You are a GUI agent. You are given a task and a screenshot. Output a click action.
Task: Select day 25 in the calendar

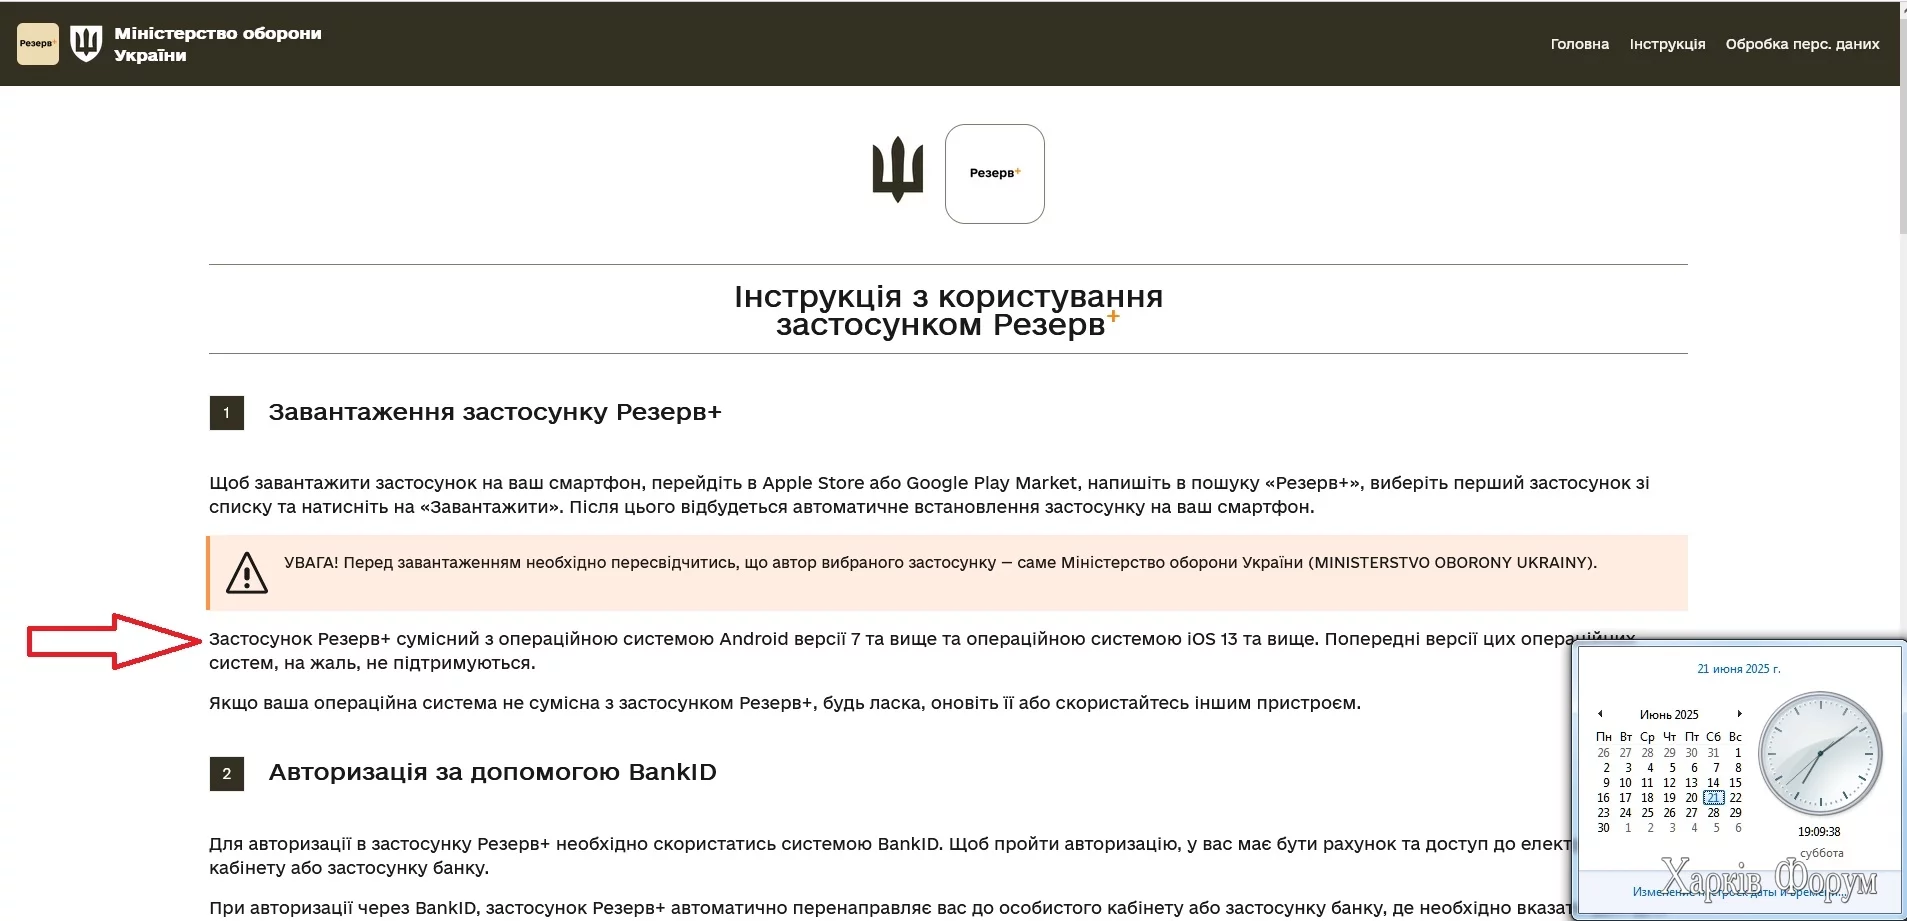point(1648,813)
